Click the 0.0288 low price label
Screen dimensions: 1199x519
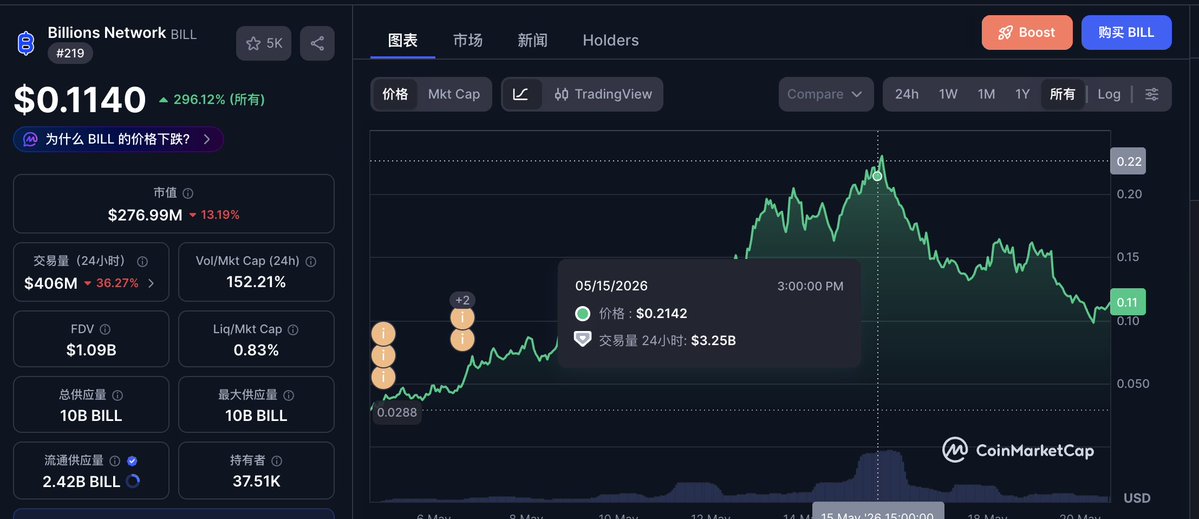point(396,412)
